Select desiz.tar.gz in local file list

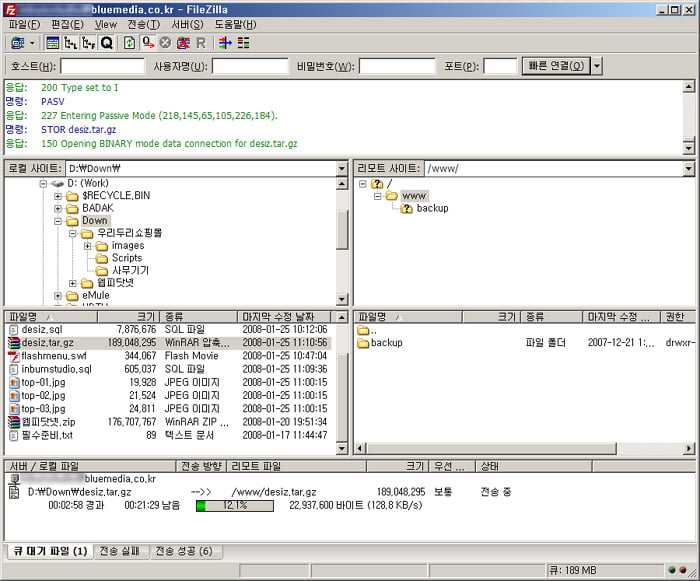[47, 342]
